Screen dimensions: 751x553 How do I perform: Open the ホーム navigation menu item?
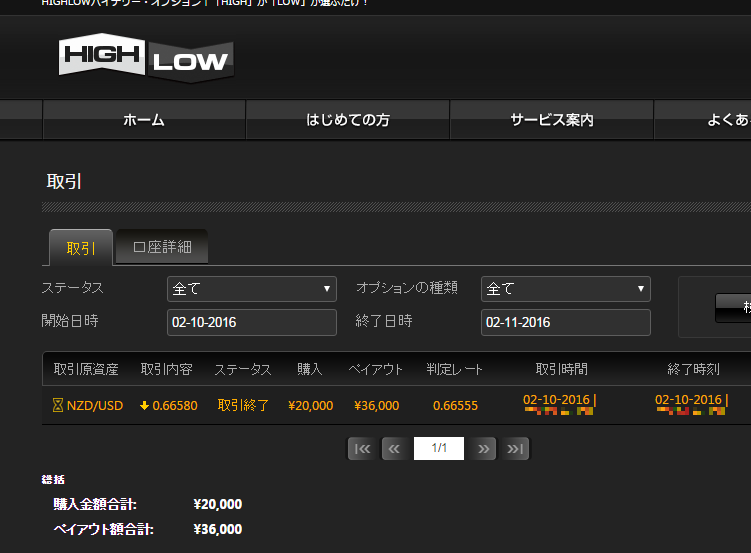pos(144,120)
